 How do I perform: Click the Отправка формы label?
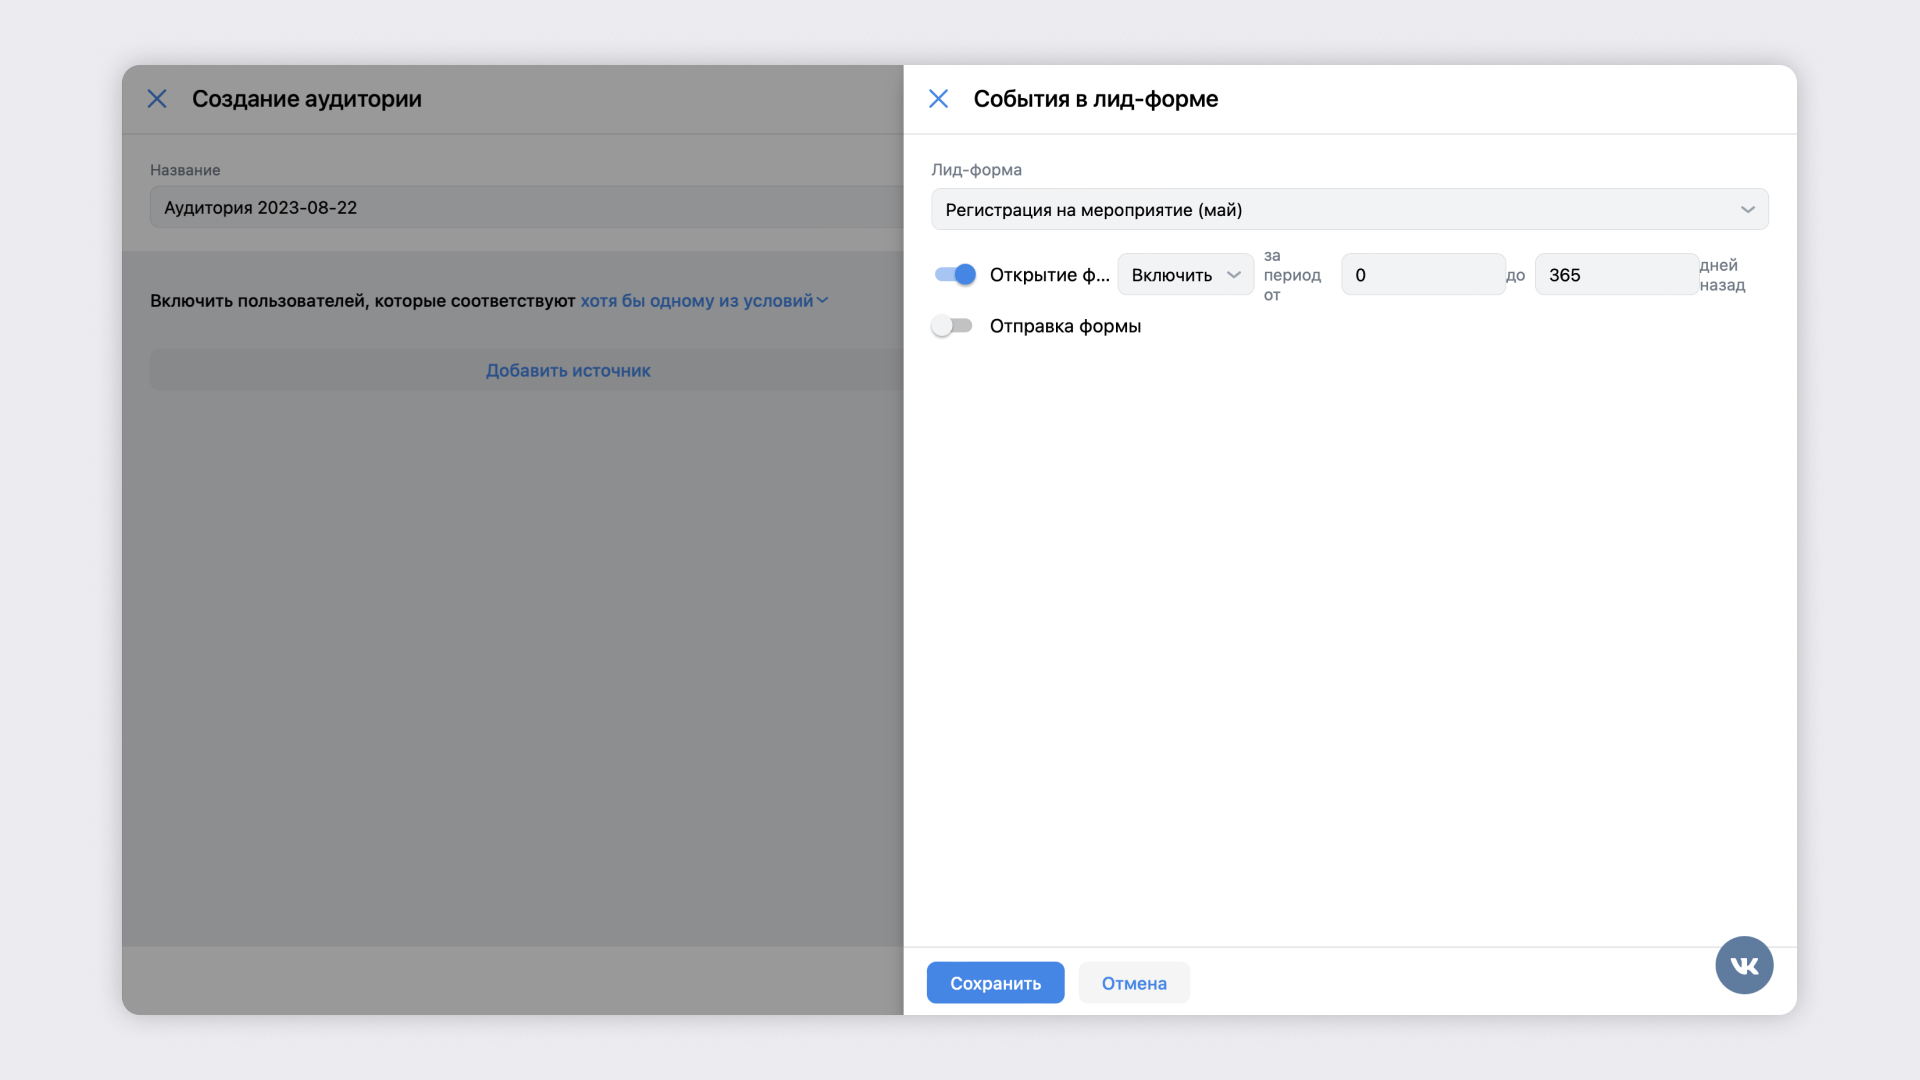1065,326
